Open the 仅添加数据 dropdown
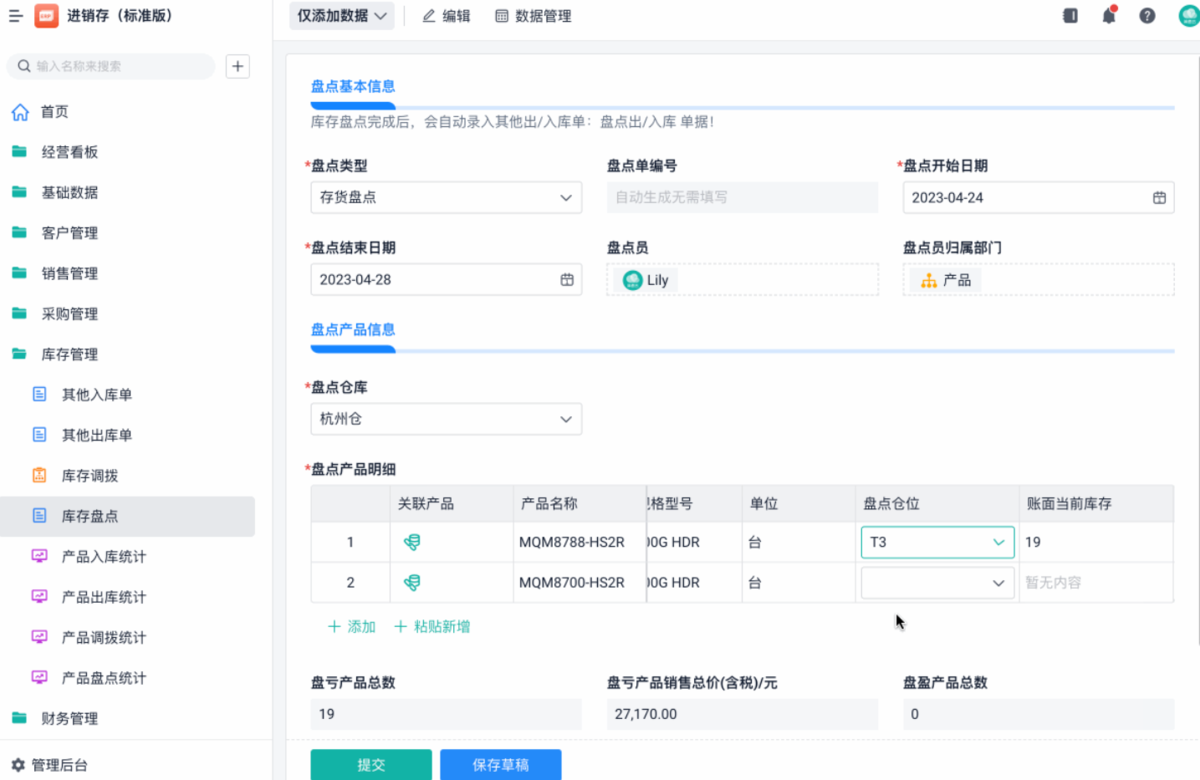 [342, 16]
